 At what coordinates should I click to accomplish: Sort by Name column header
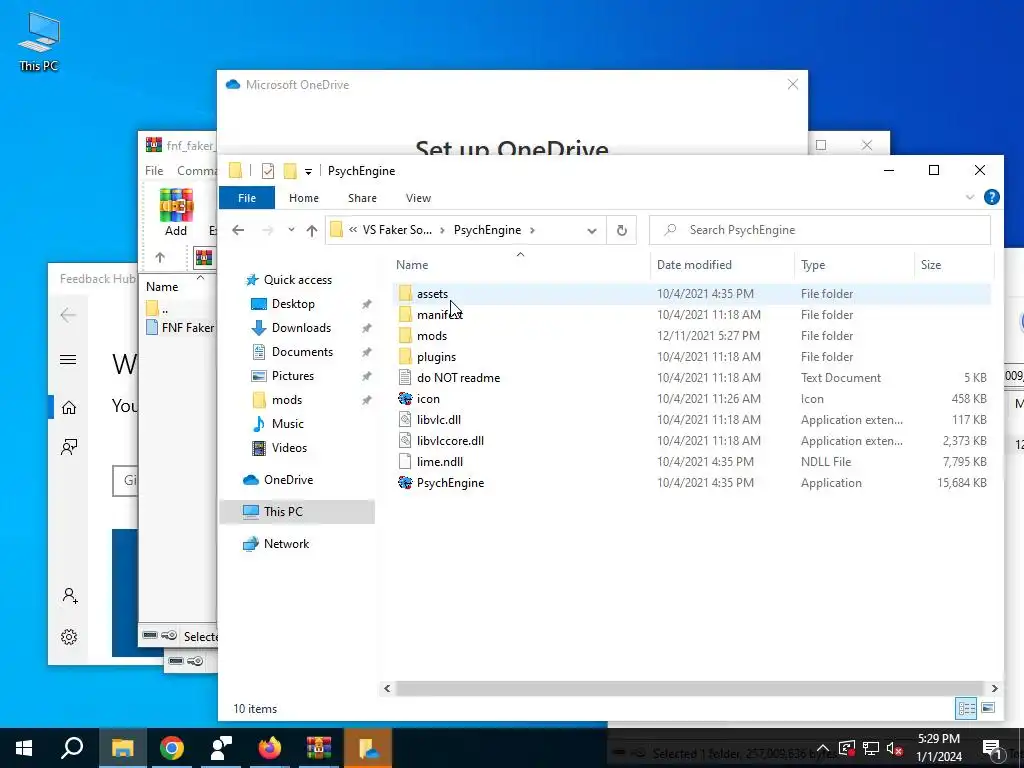point(412,264)
